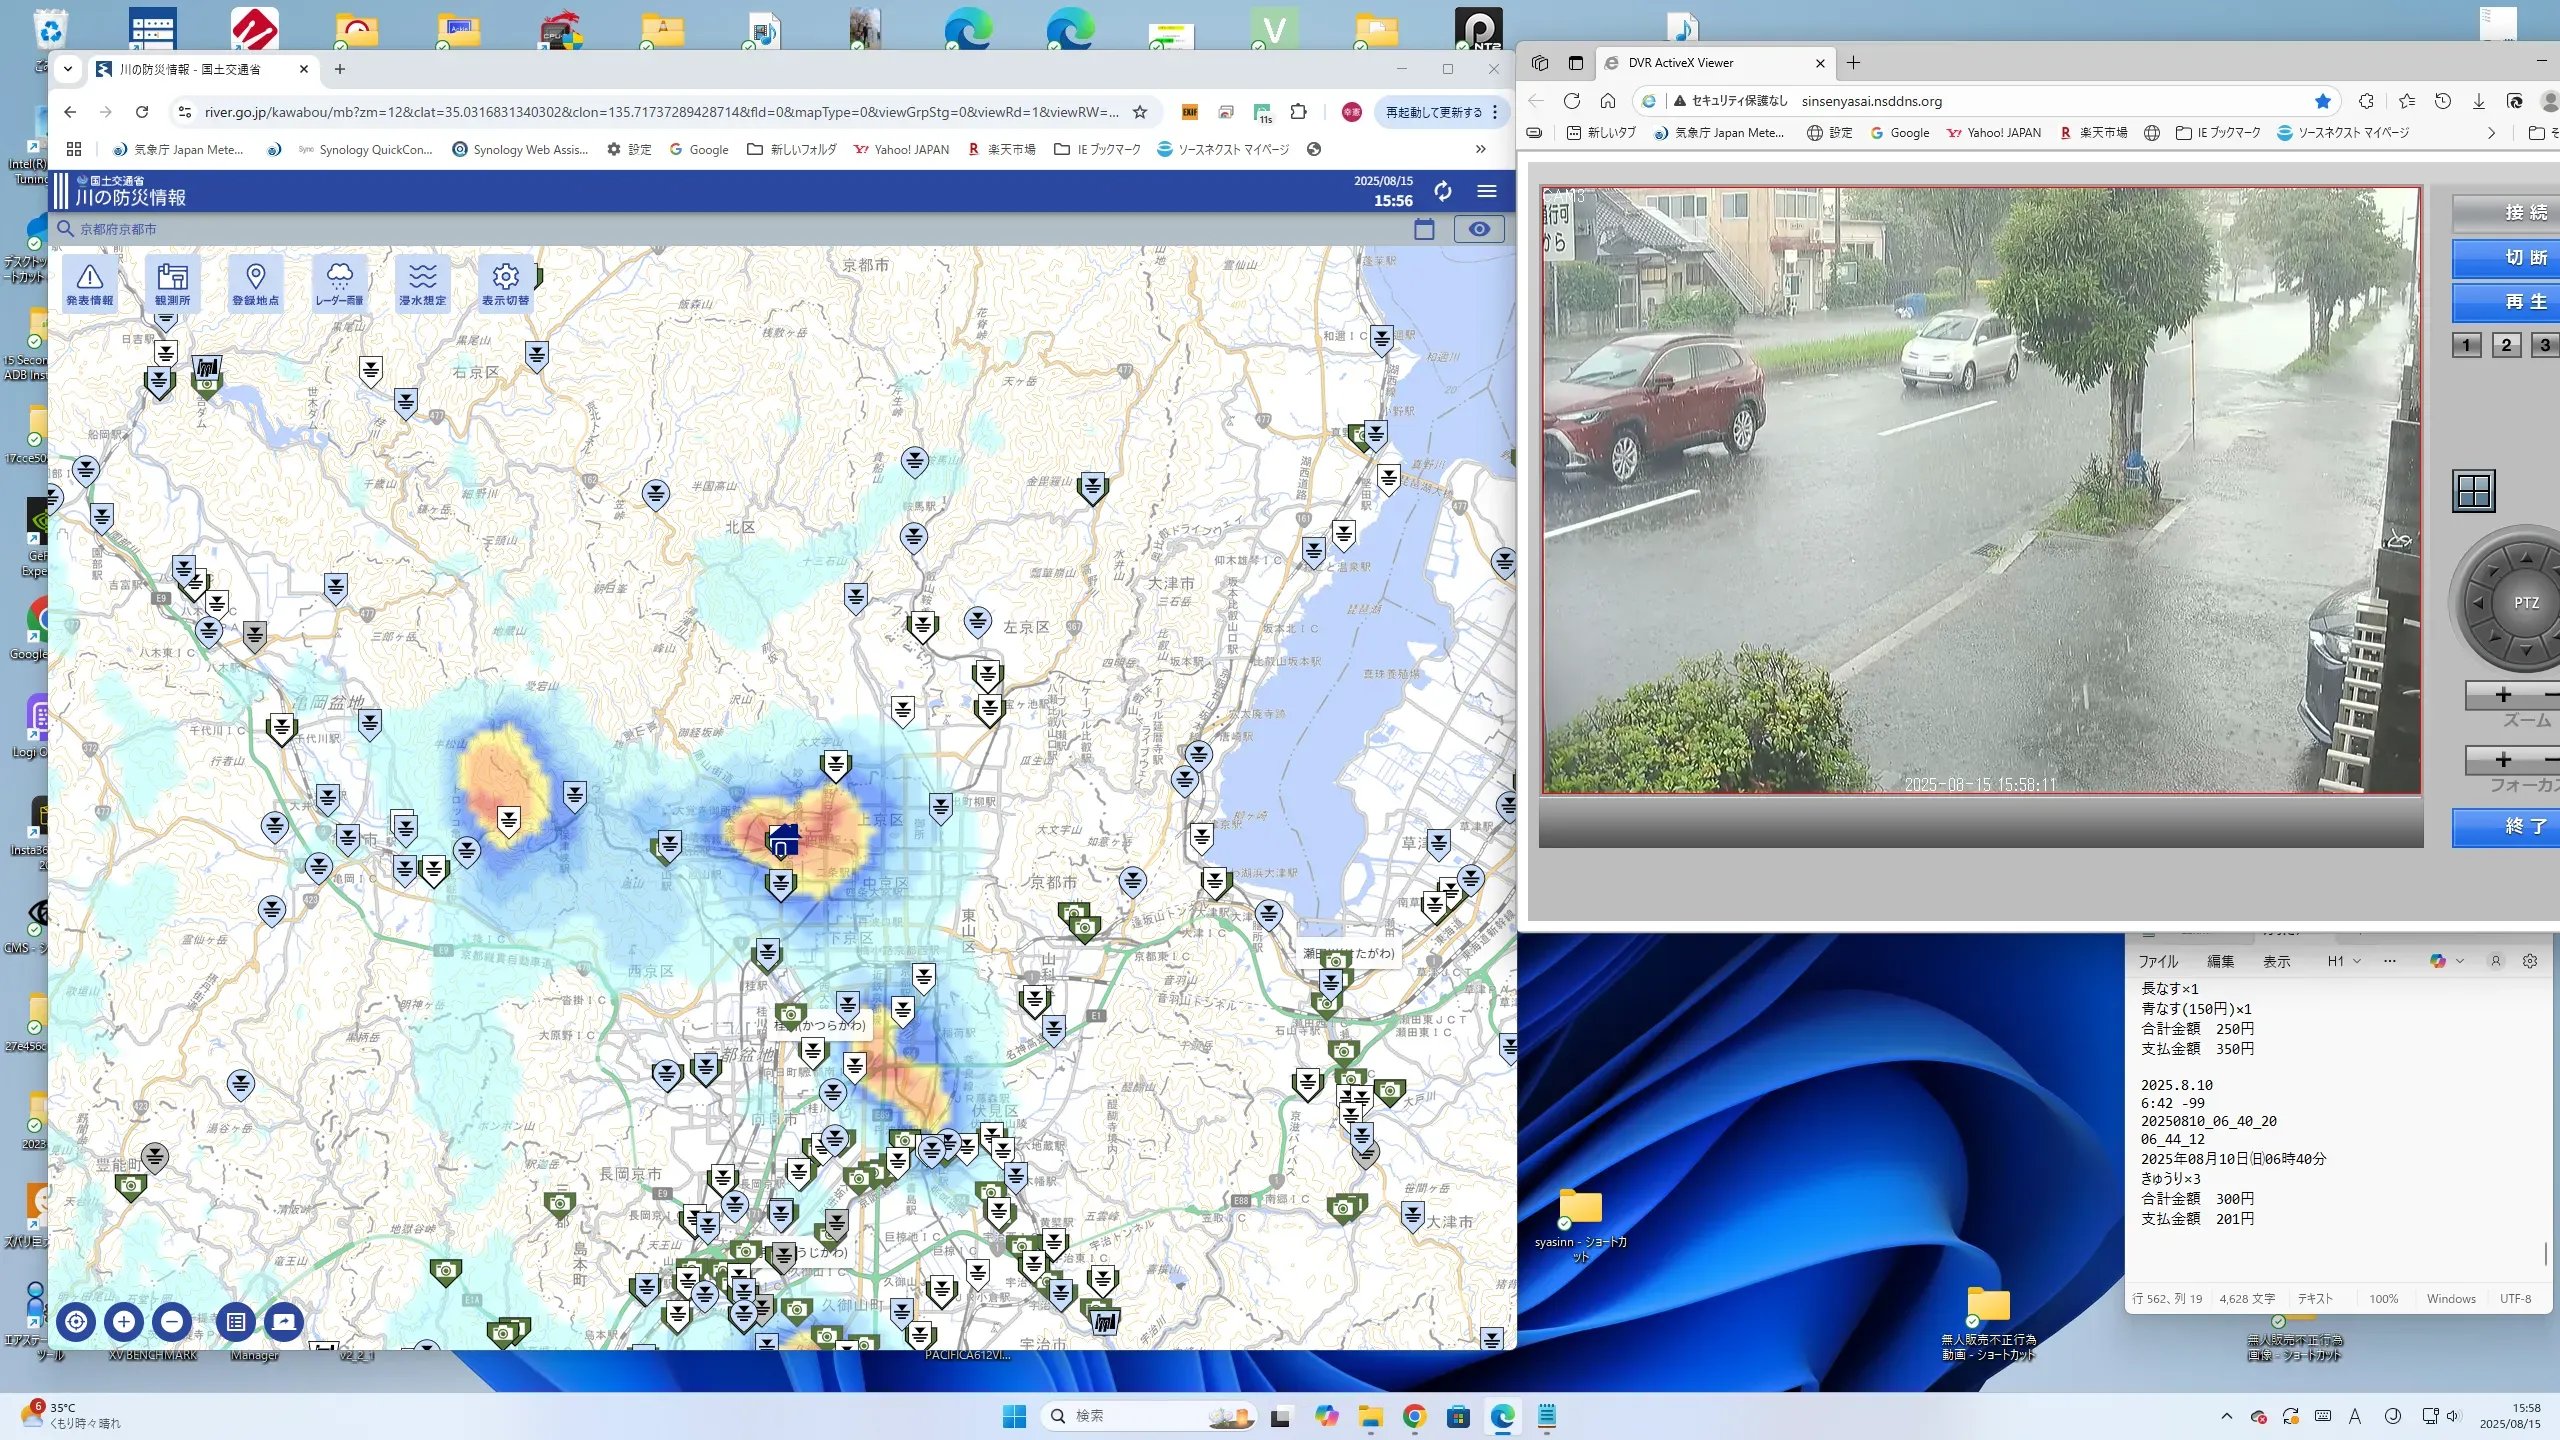Open 表示切替 display settings gear
The width and height of the screenshot is (2560, 1440).
(505, 283)
